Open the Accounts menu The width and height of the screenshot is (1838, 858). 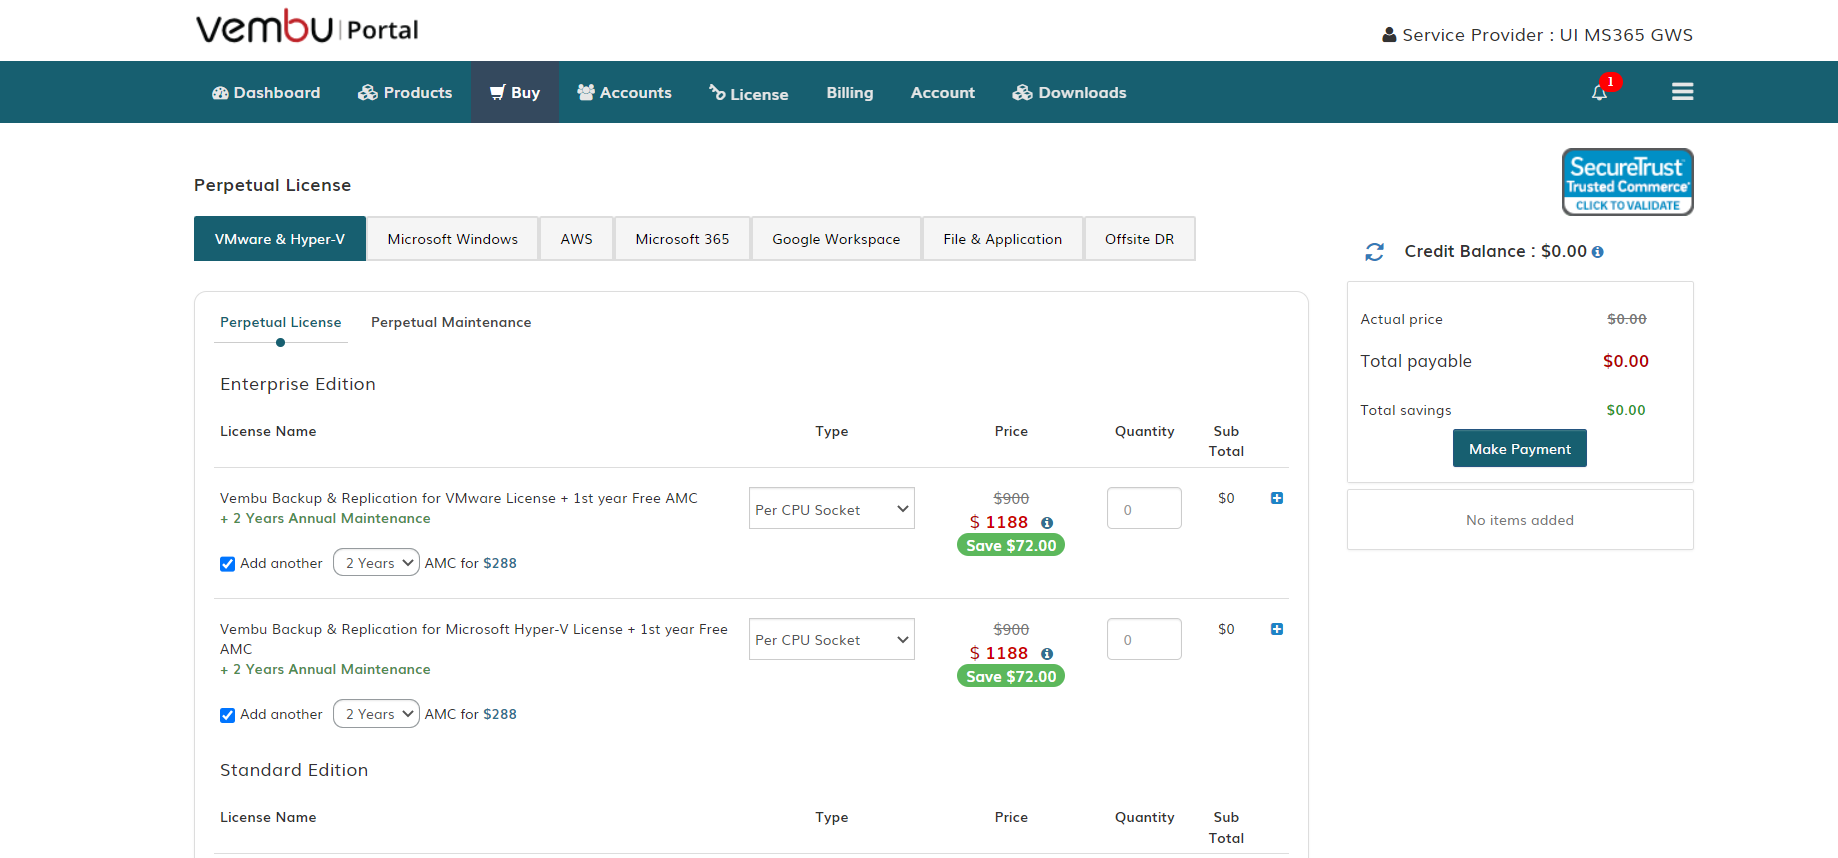click(624, 92)
